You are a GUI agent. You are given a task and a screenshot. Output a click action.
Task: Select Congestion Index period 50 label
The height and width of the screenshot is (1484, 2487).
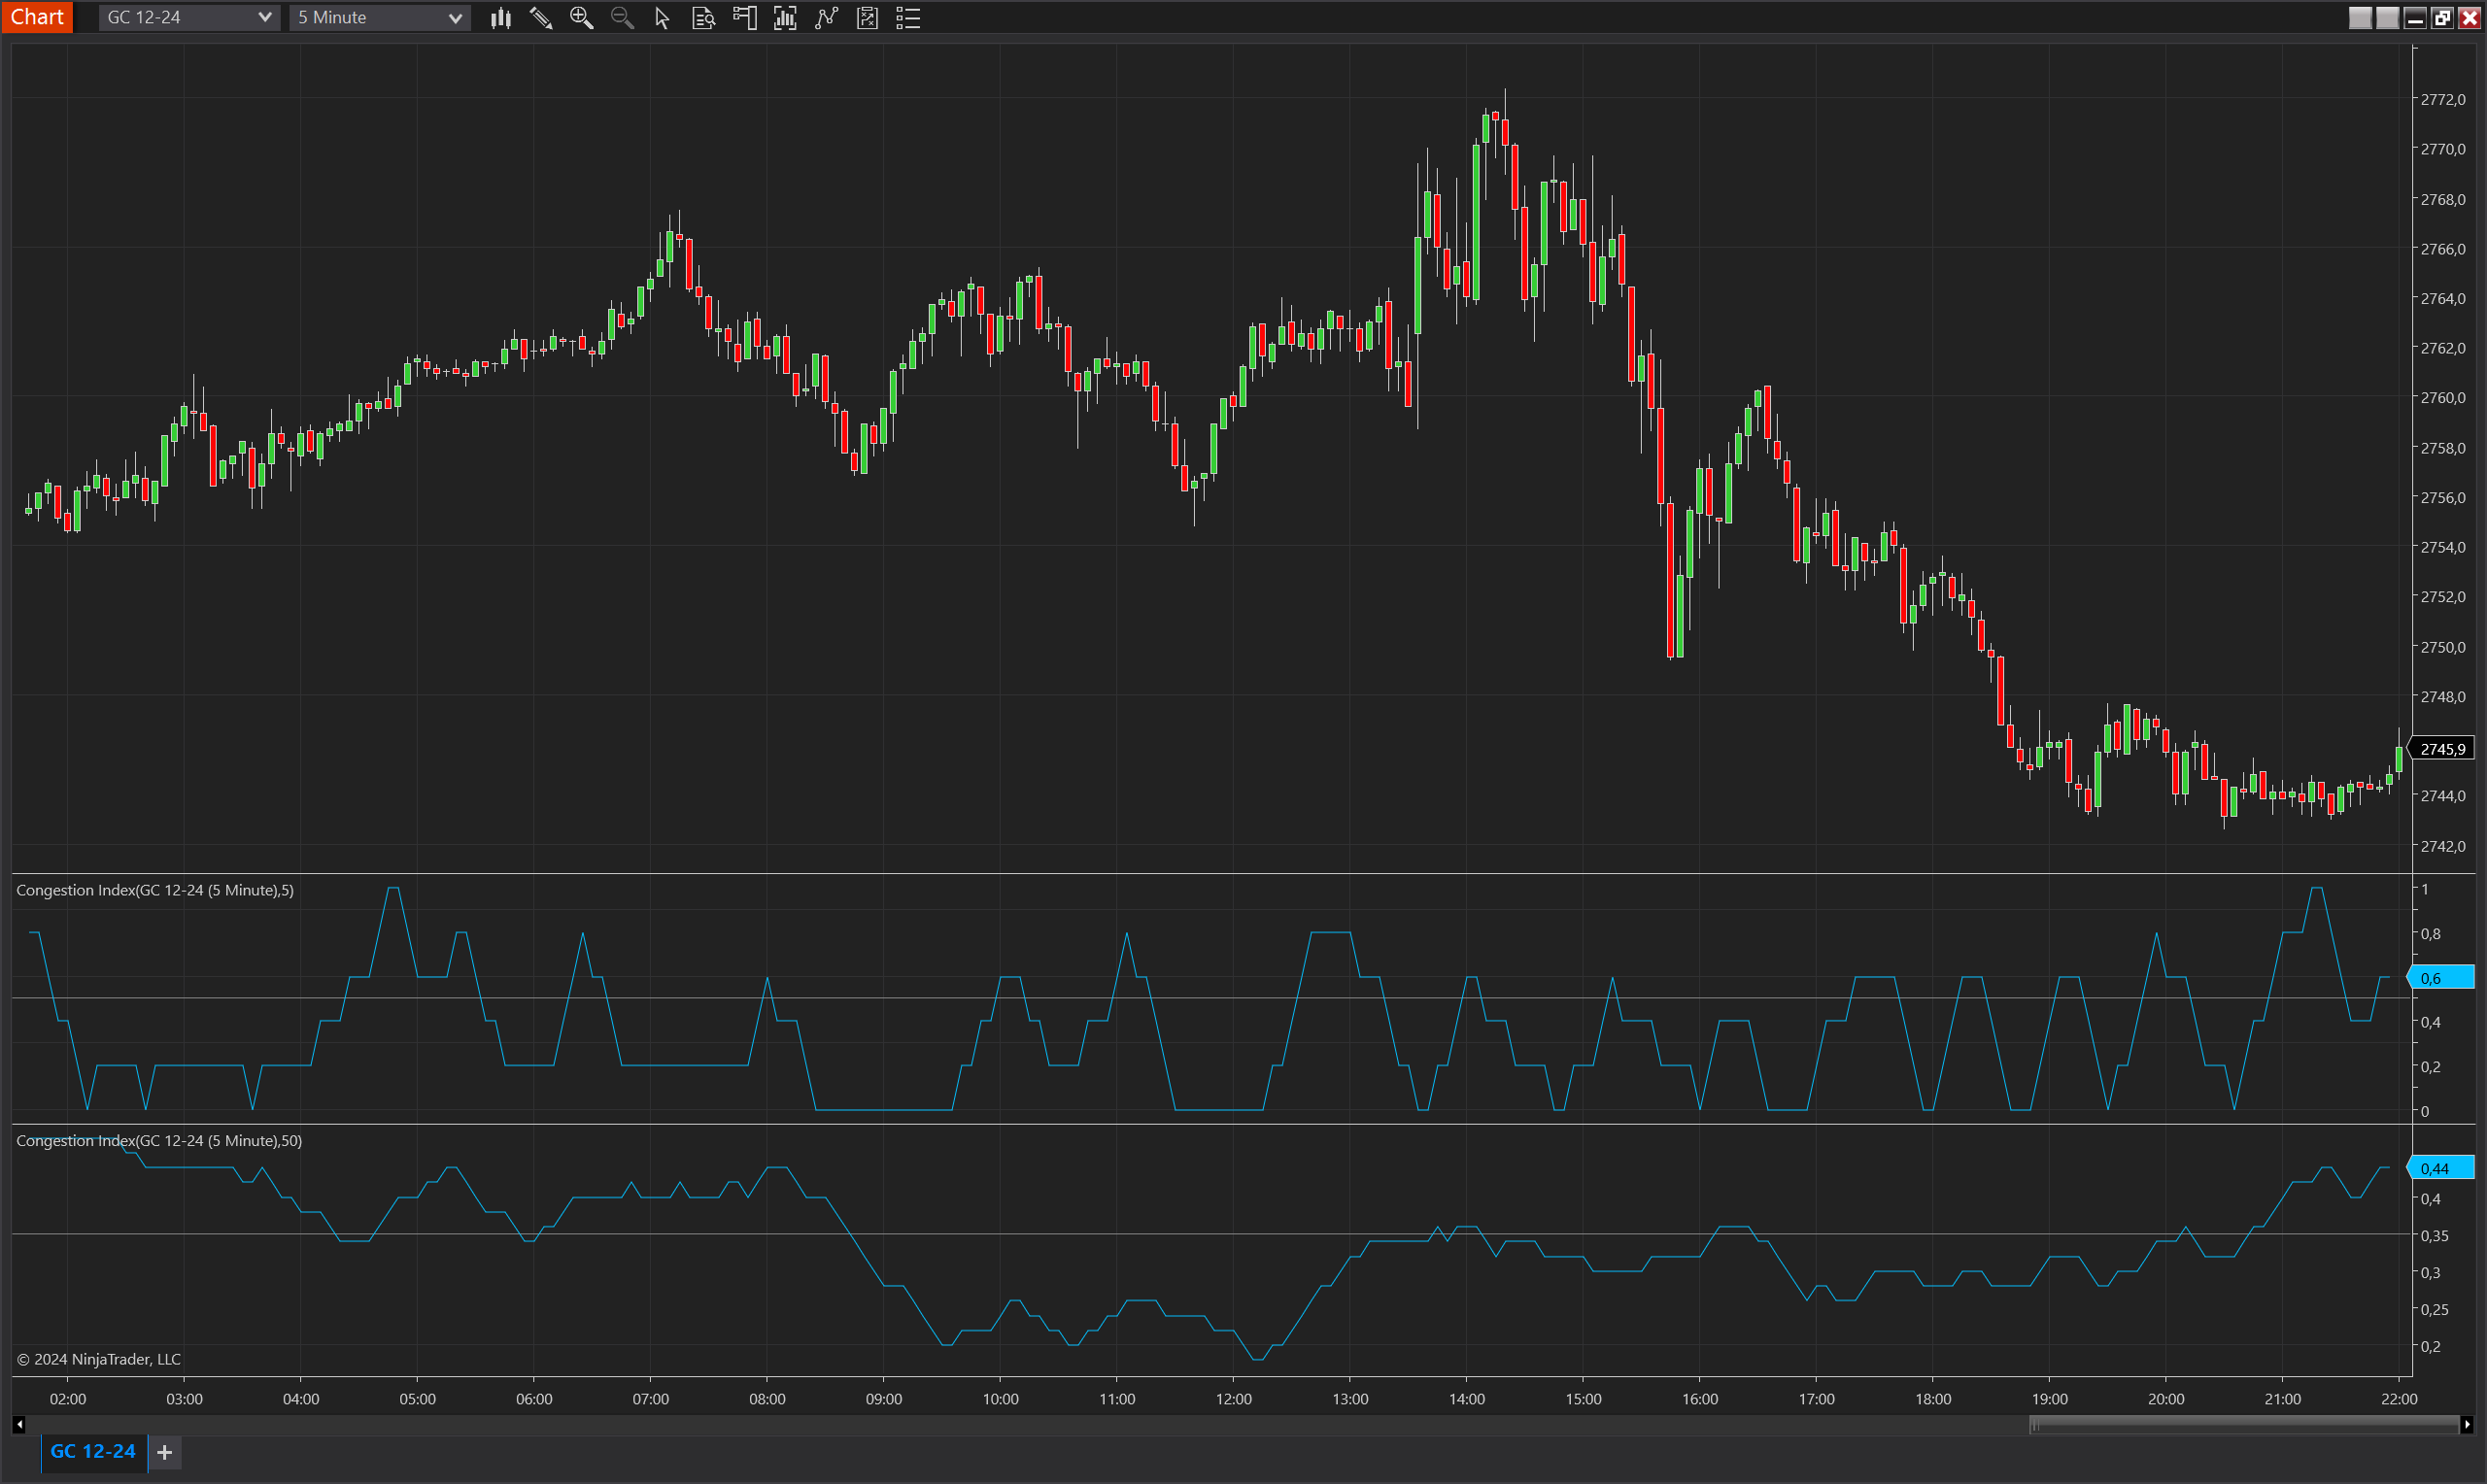tap(159, 1141)
